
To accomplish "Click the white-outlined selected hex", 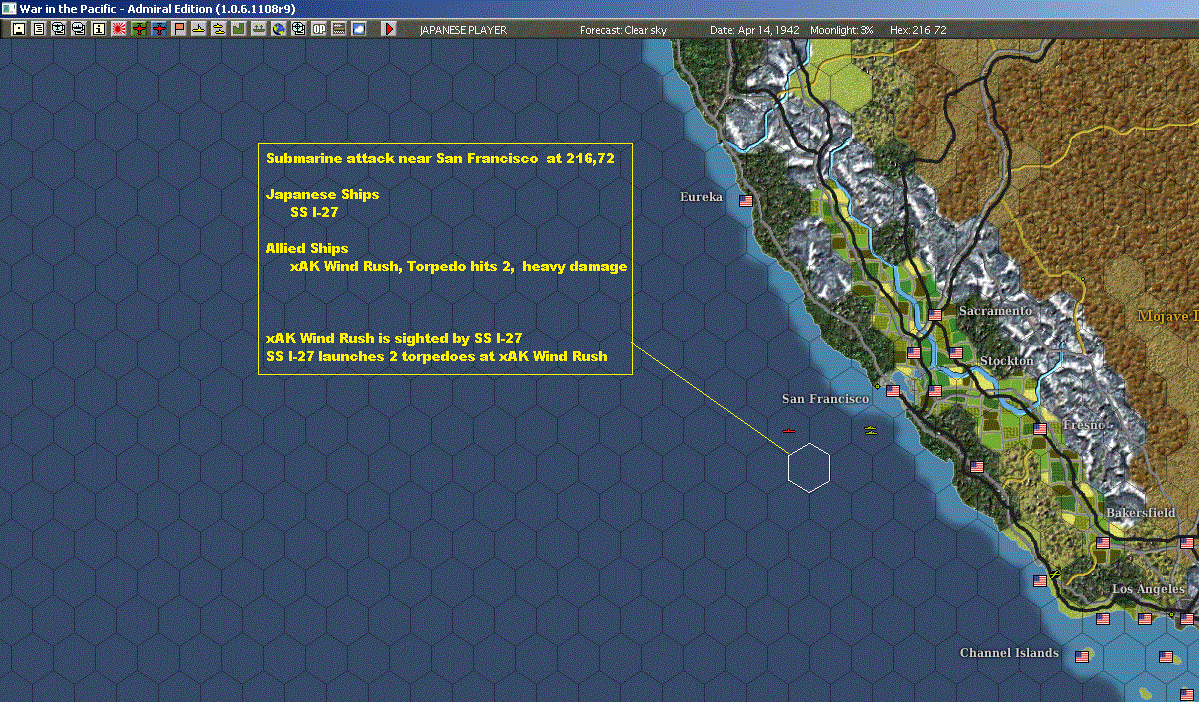I will 809,467.
